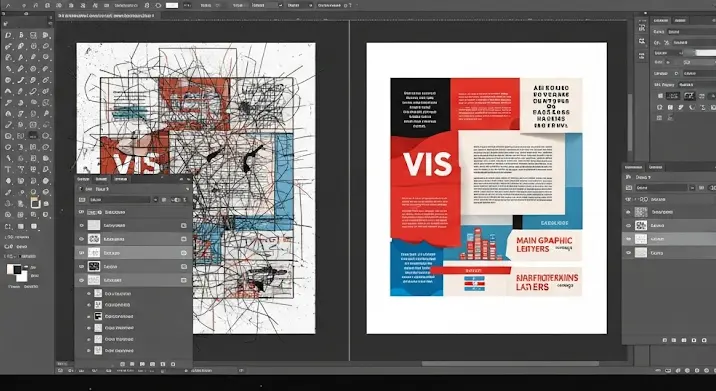Open top icon in narrow right panel dock
This screenshot has height=391, width=716.
642,28
